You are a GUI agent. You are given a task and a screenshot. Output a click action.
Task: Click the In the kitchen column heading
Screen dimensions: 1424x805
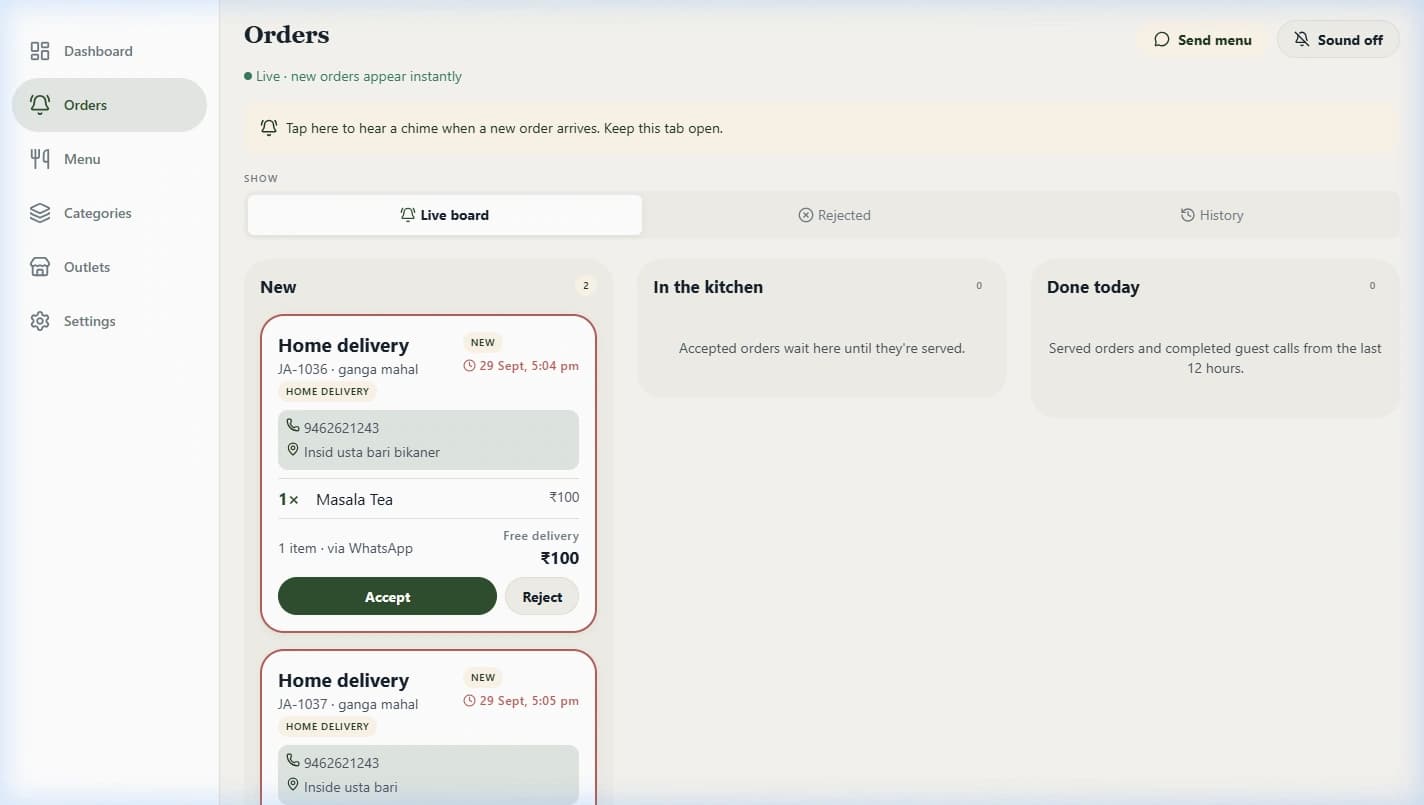coord(708,287)
